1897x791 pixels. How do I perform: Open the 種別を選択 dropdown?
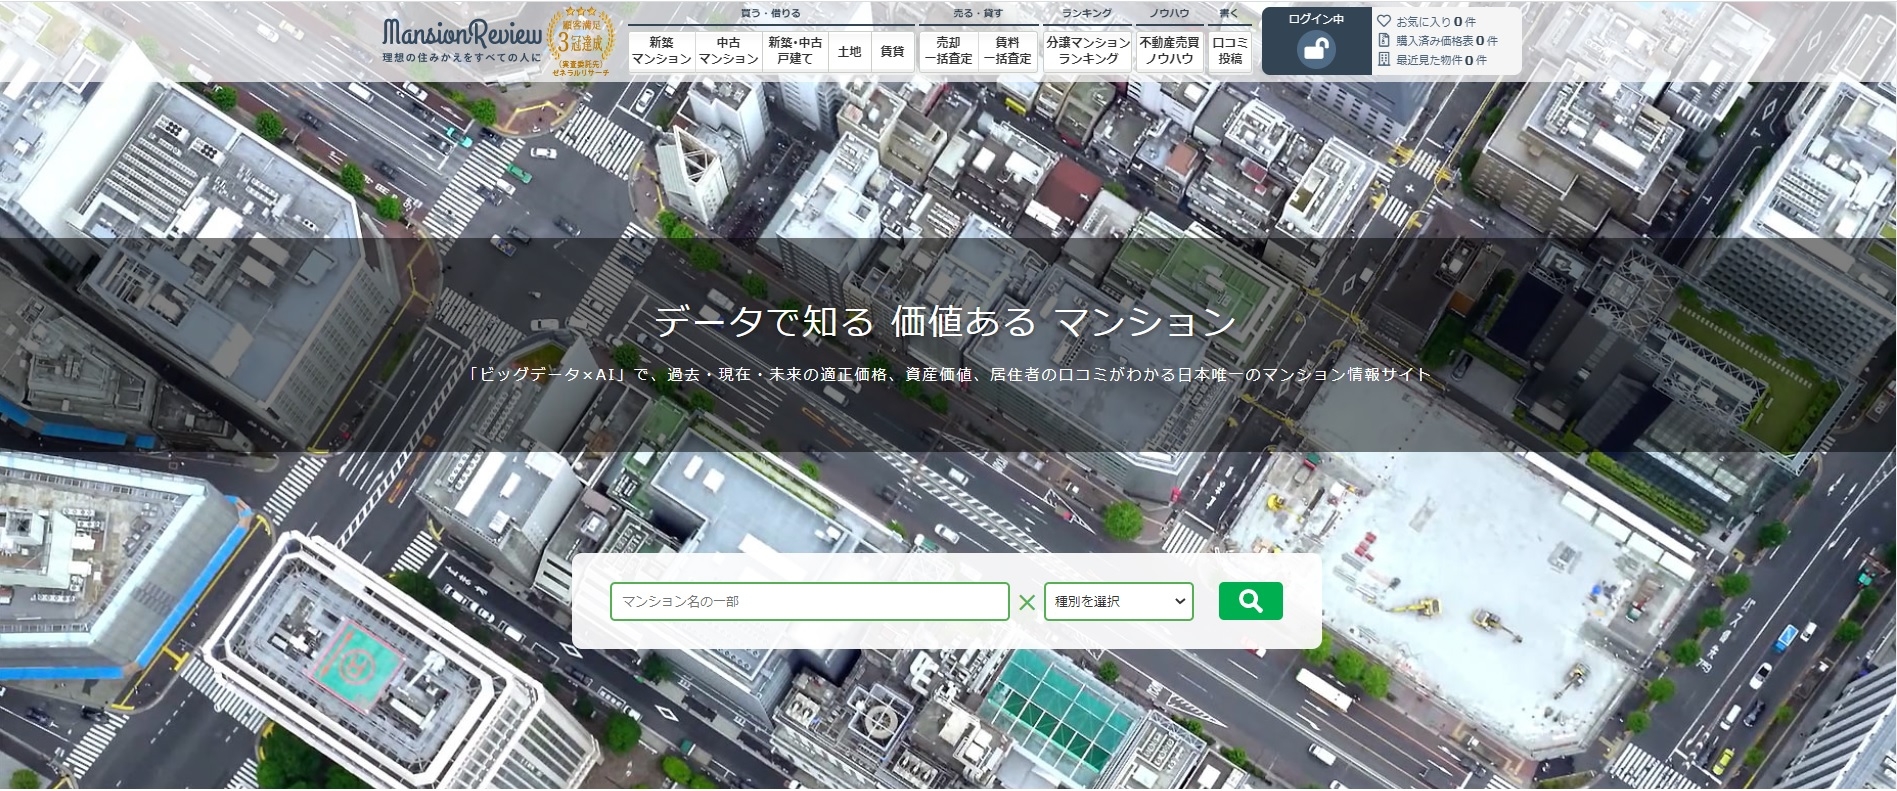pos(1118,601)
